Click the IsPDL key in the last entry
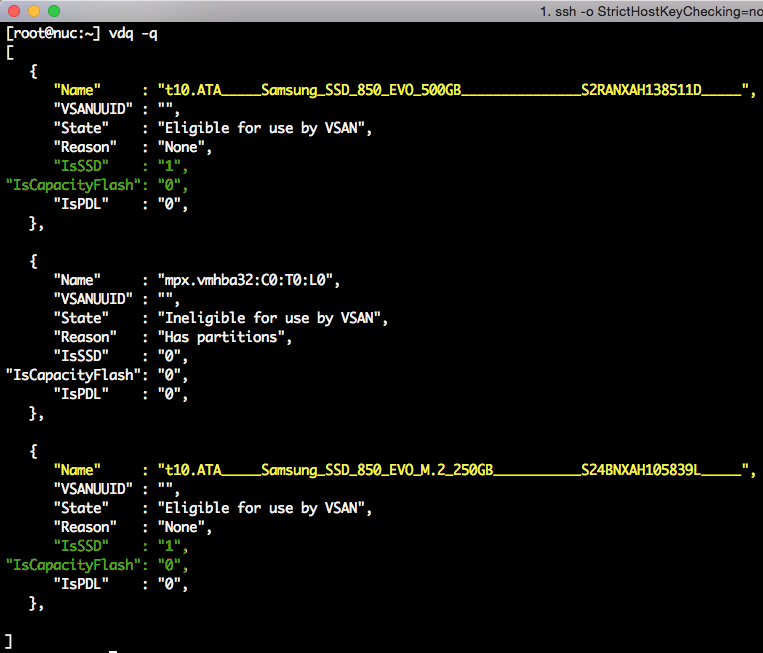763x653 pixels. [x=81, y=584]
